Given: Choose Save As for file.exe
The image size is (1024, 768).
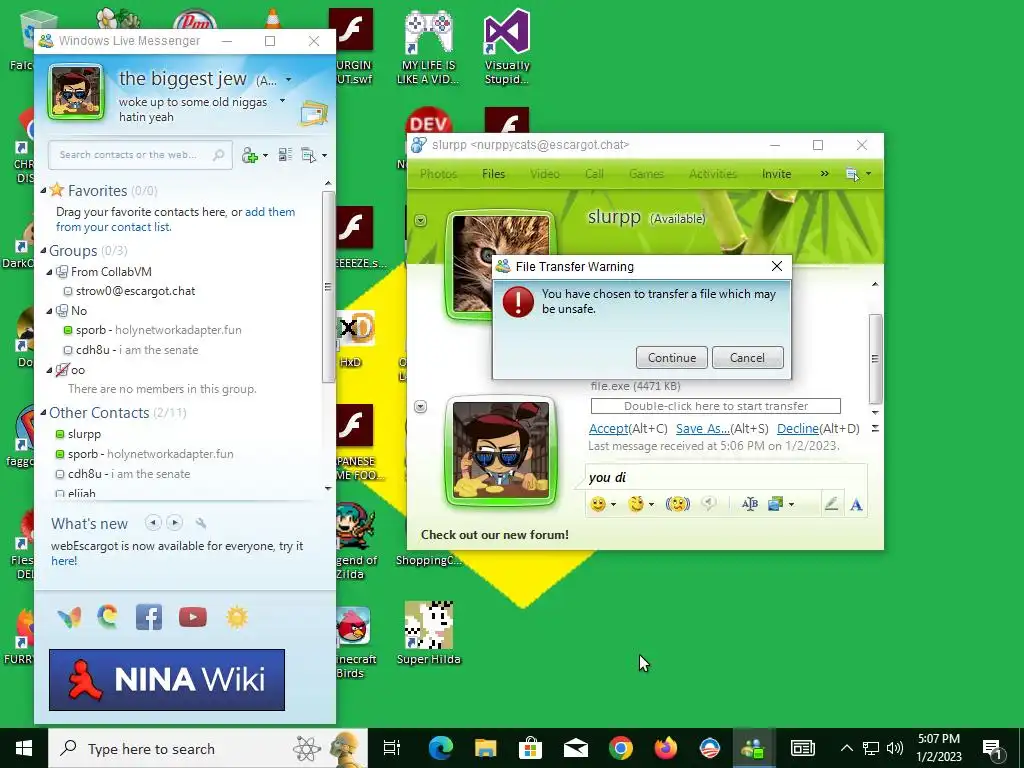Looking at the screenshot, I should click(702, 428).
